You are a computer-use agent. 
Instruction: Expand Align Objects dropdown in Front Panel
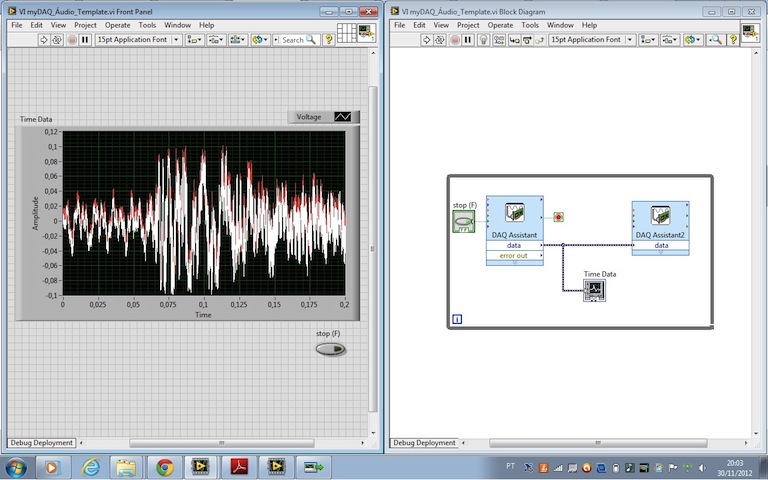(x=194, y=40)
